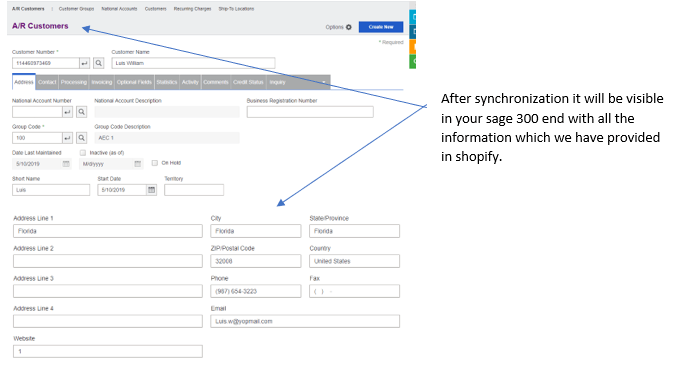The image size is (673, 366).
Task: Enable the On Hold checkbox
Action: [x=155, y=163]
